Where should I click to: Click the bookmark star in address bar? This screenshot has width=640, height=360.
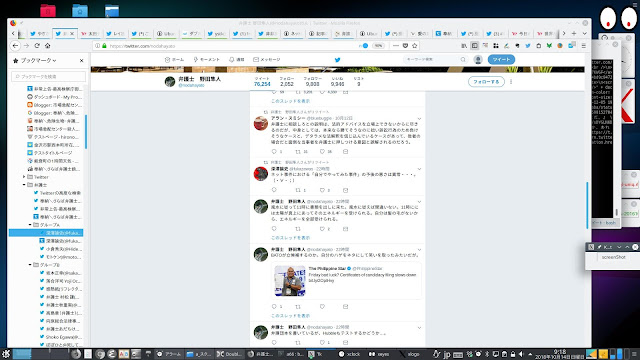click(x=415, y=46)
